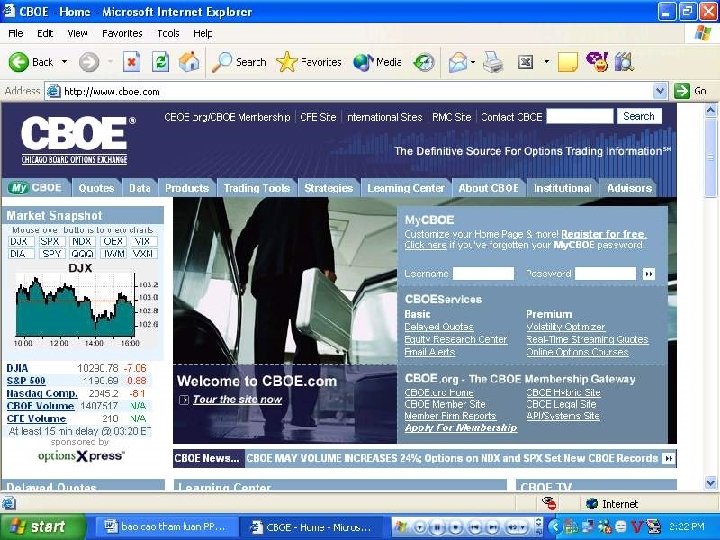
Task: Click the Research binoculars toolbar icon
Action: [x=624, y=62]
